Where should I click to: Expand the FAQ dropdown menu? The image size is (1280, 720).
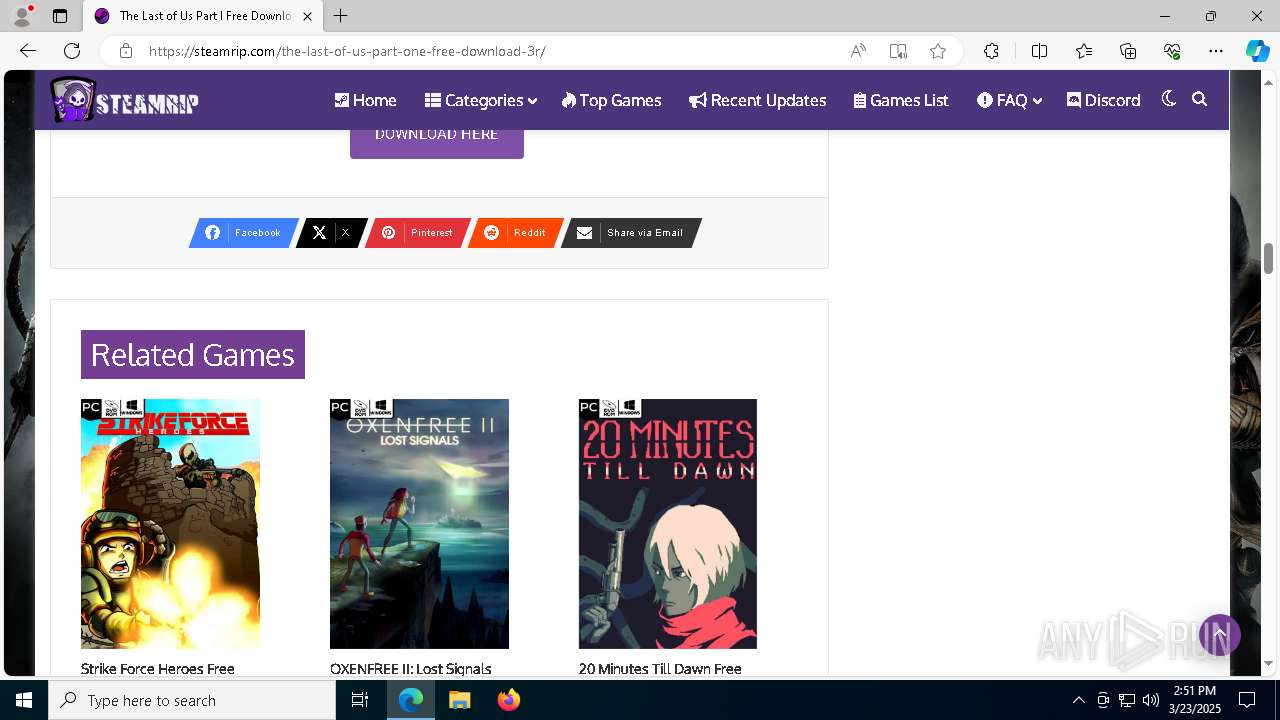coord(1009,100)
